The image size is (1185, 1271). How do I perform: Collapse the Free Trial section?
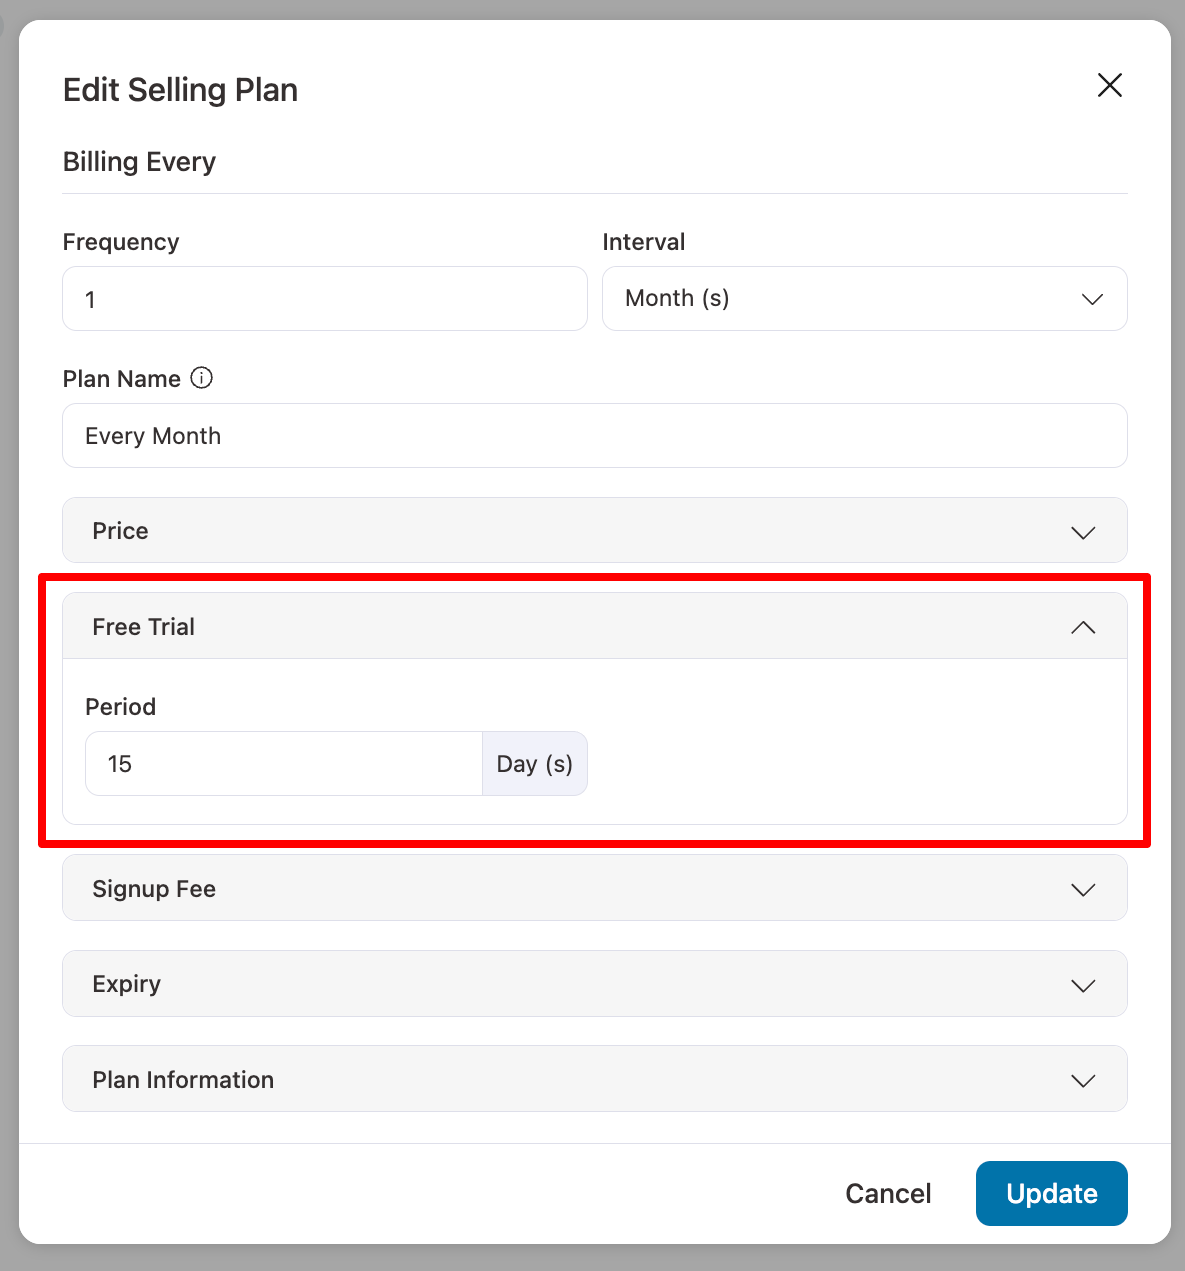point(594,627)
